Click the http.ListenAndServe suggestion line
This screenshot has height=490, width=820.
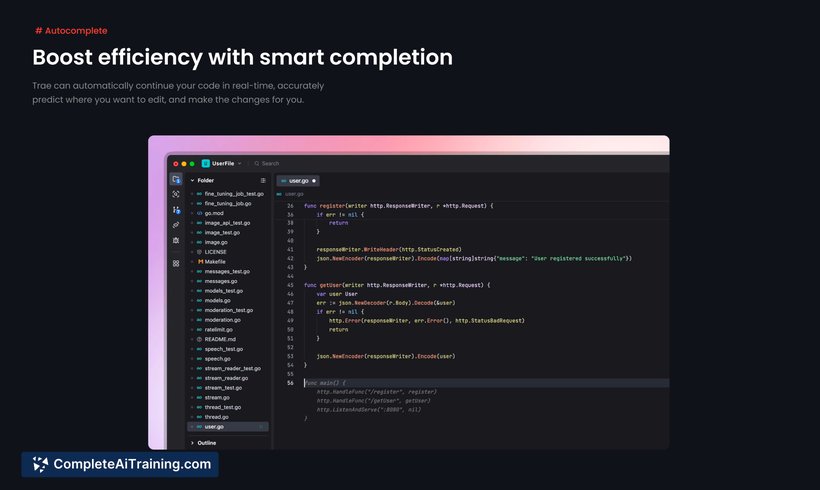pos(369,409)
